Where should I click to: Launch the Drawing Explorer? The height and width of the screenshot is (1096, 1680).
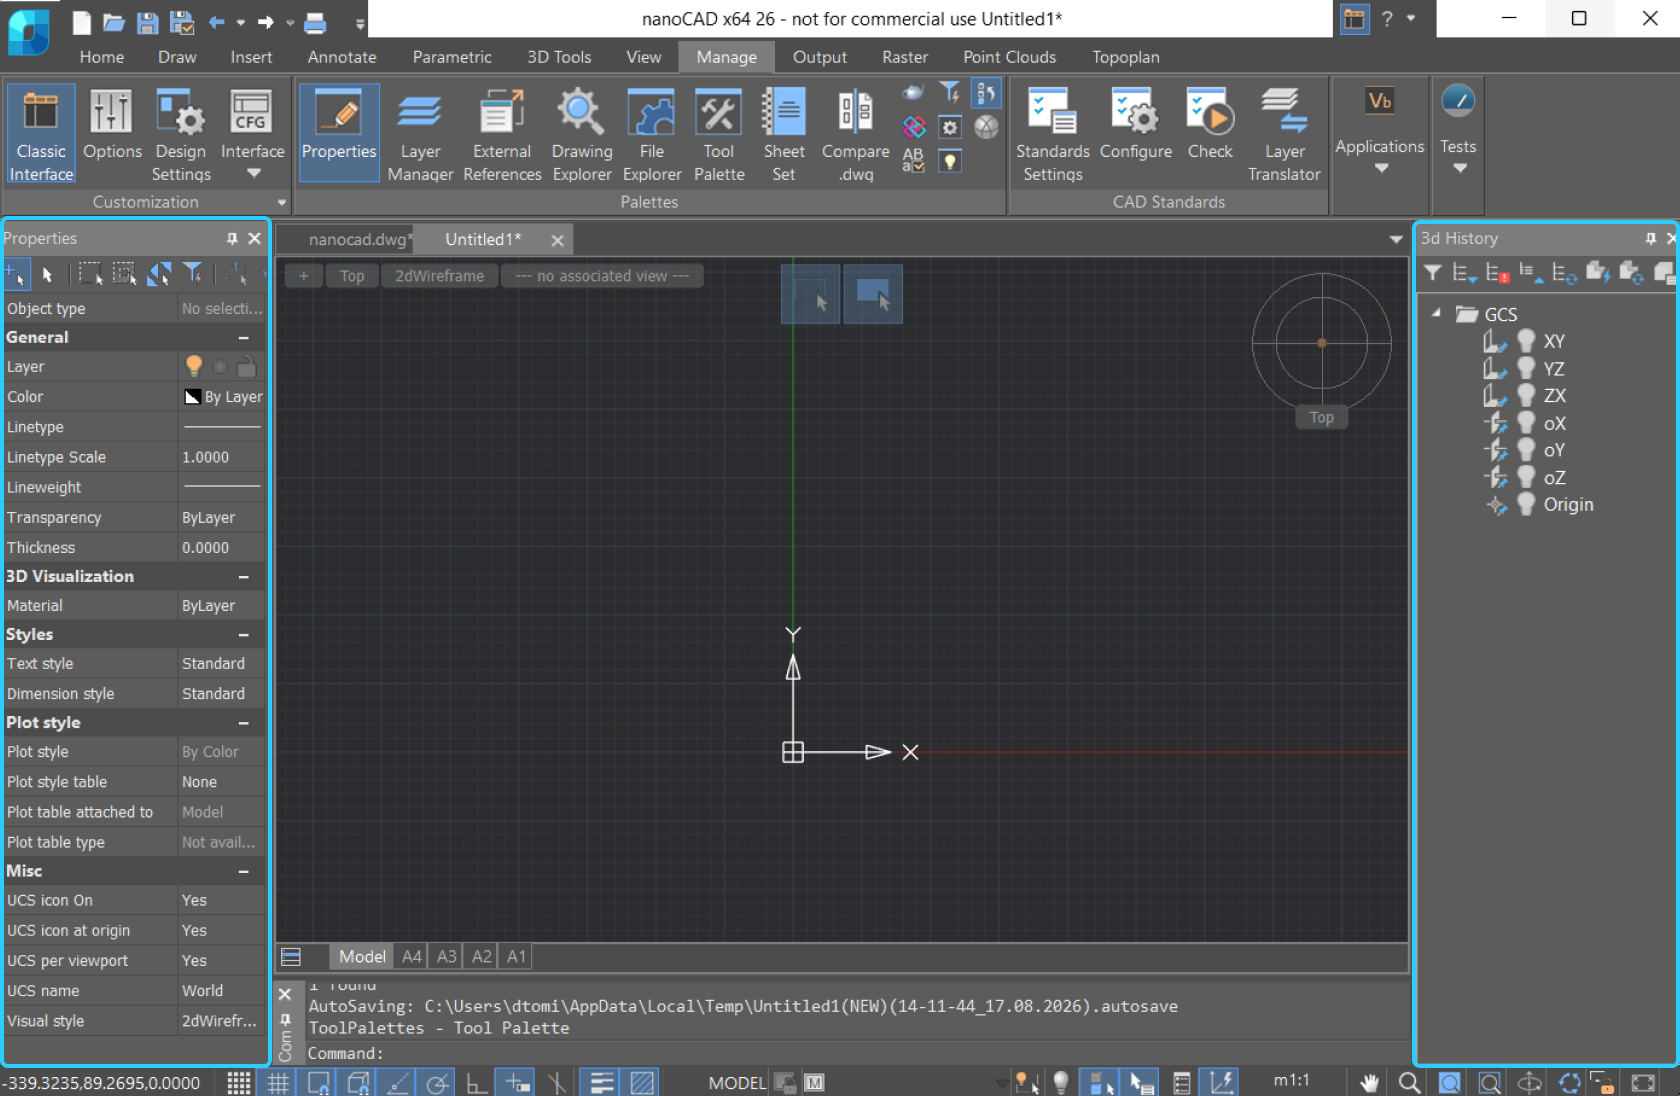[x=581, y=134]
